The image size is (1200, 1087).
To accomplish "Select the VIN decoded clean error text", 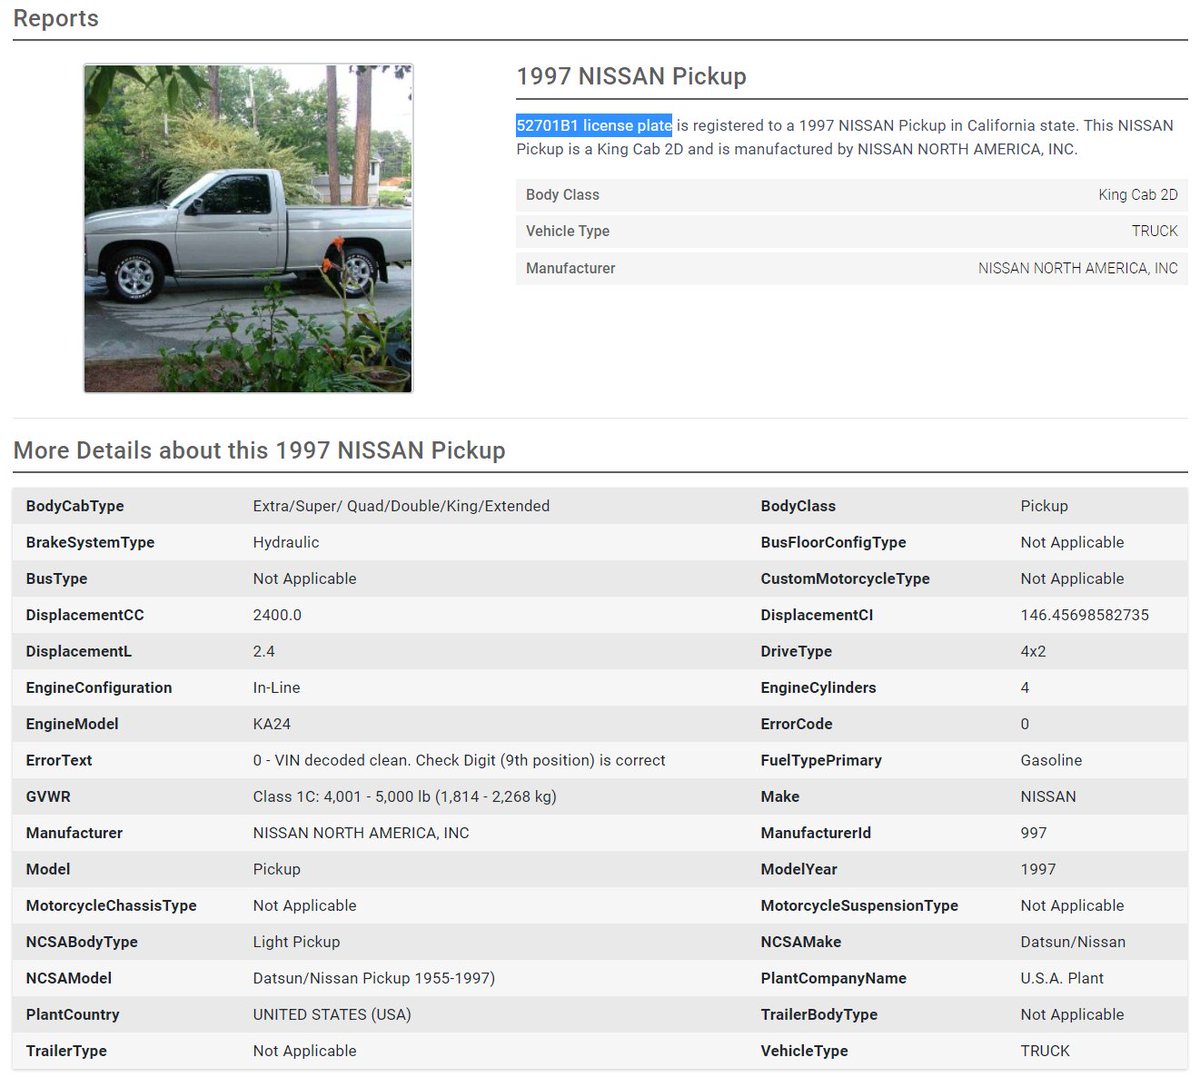I will tap(459, 760).
